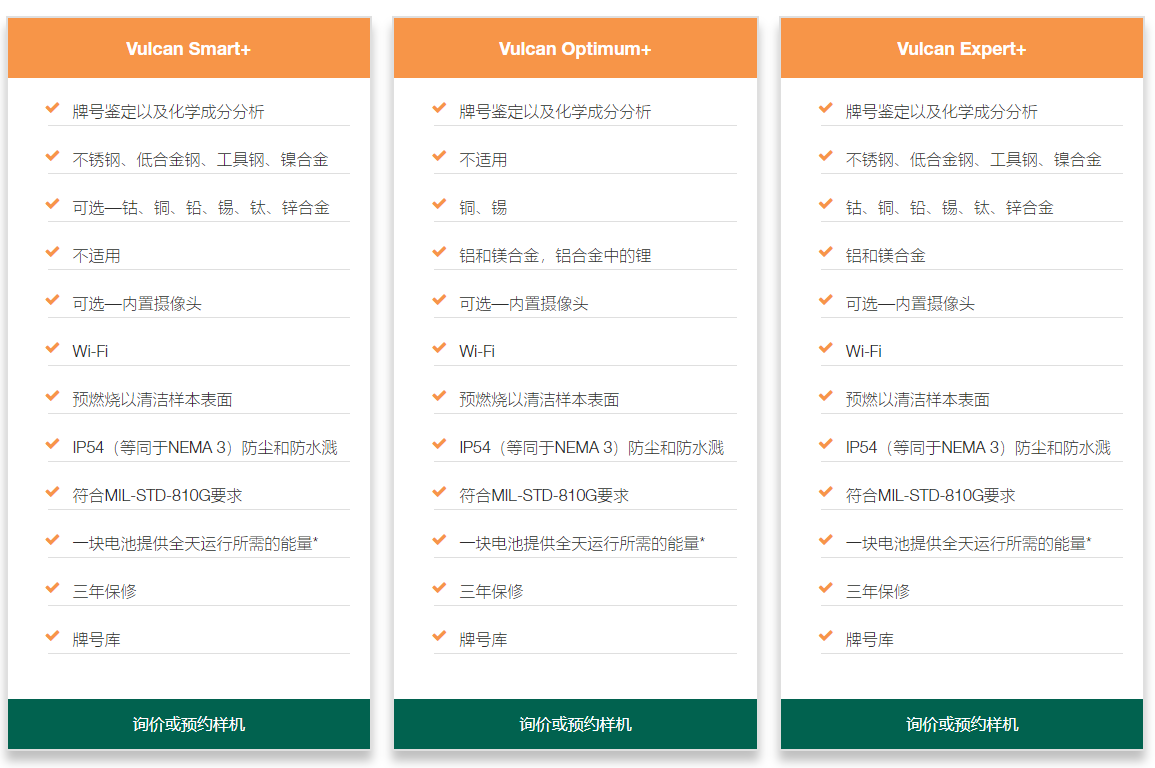Select the Expert+ checkmark beside 三年保修
Viewport: 1155px width, 768px height.
coord(826,588)
